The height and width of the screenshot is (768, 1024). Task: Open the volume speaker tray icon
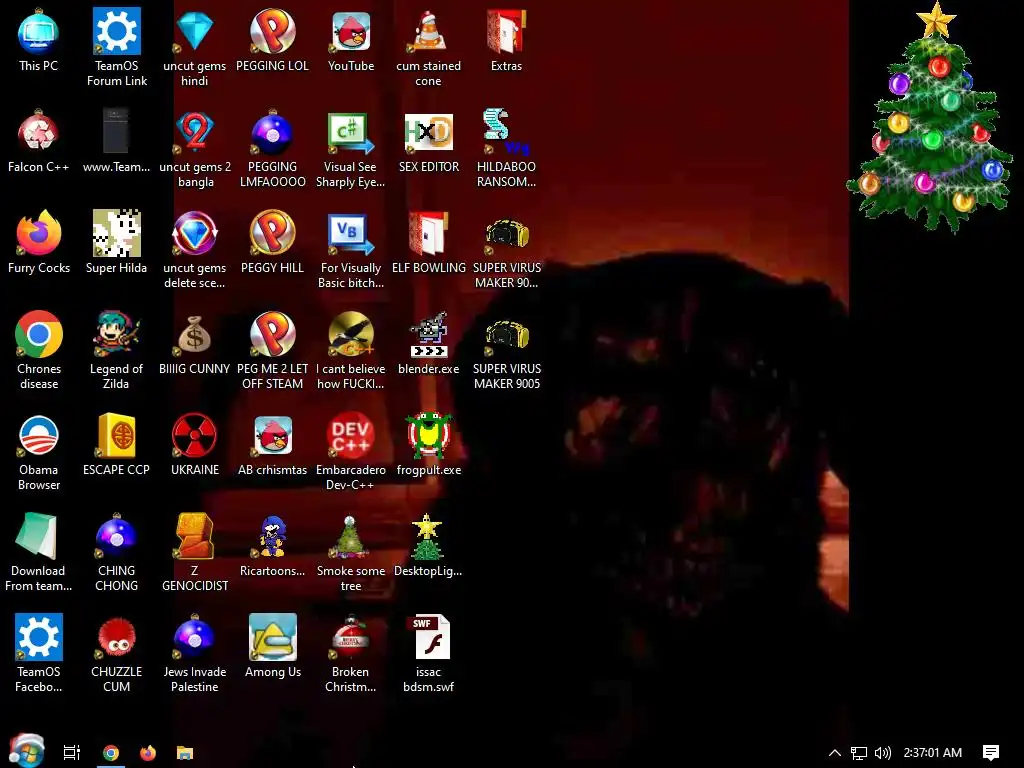pyautogui.click(x=882, y=753)
